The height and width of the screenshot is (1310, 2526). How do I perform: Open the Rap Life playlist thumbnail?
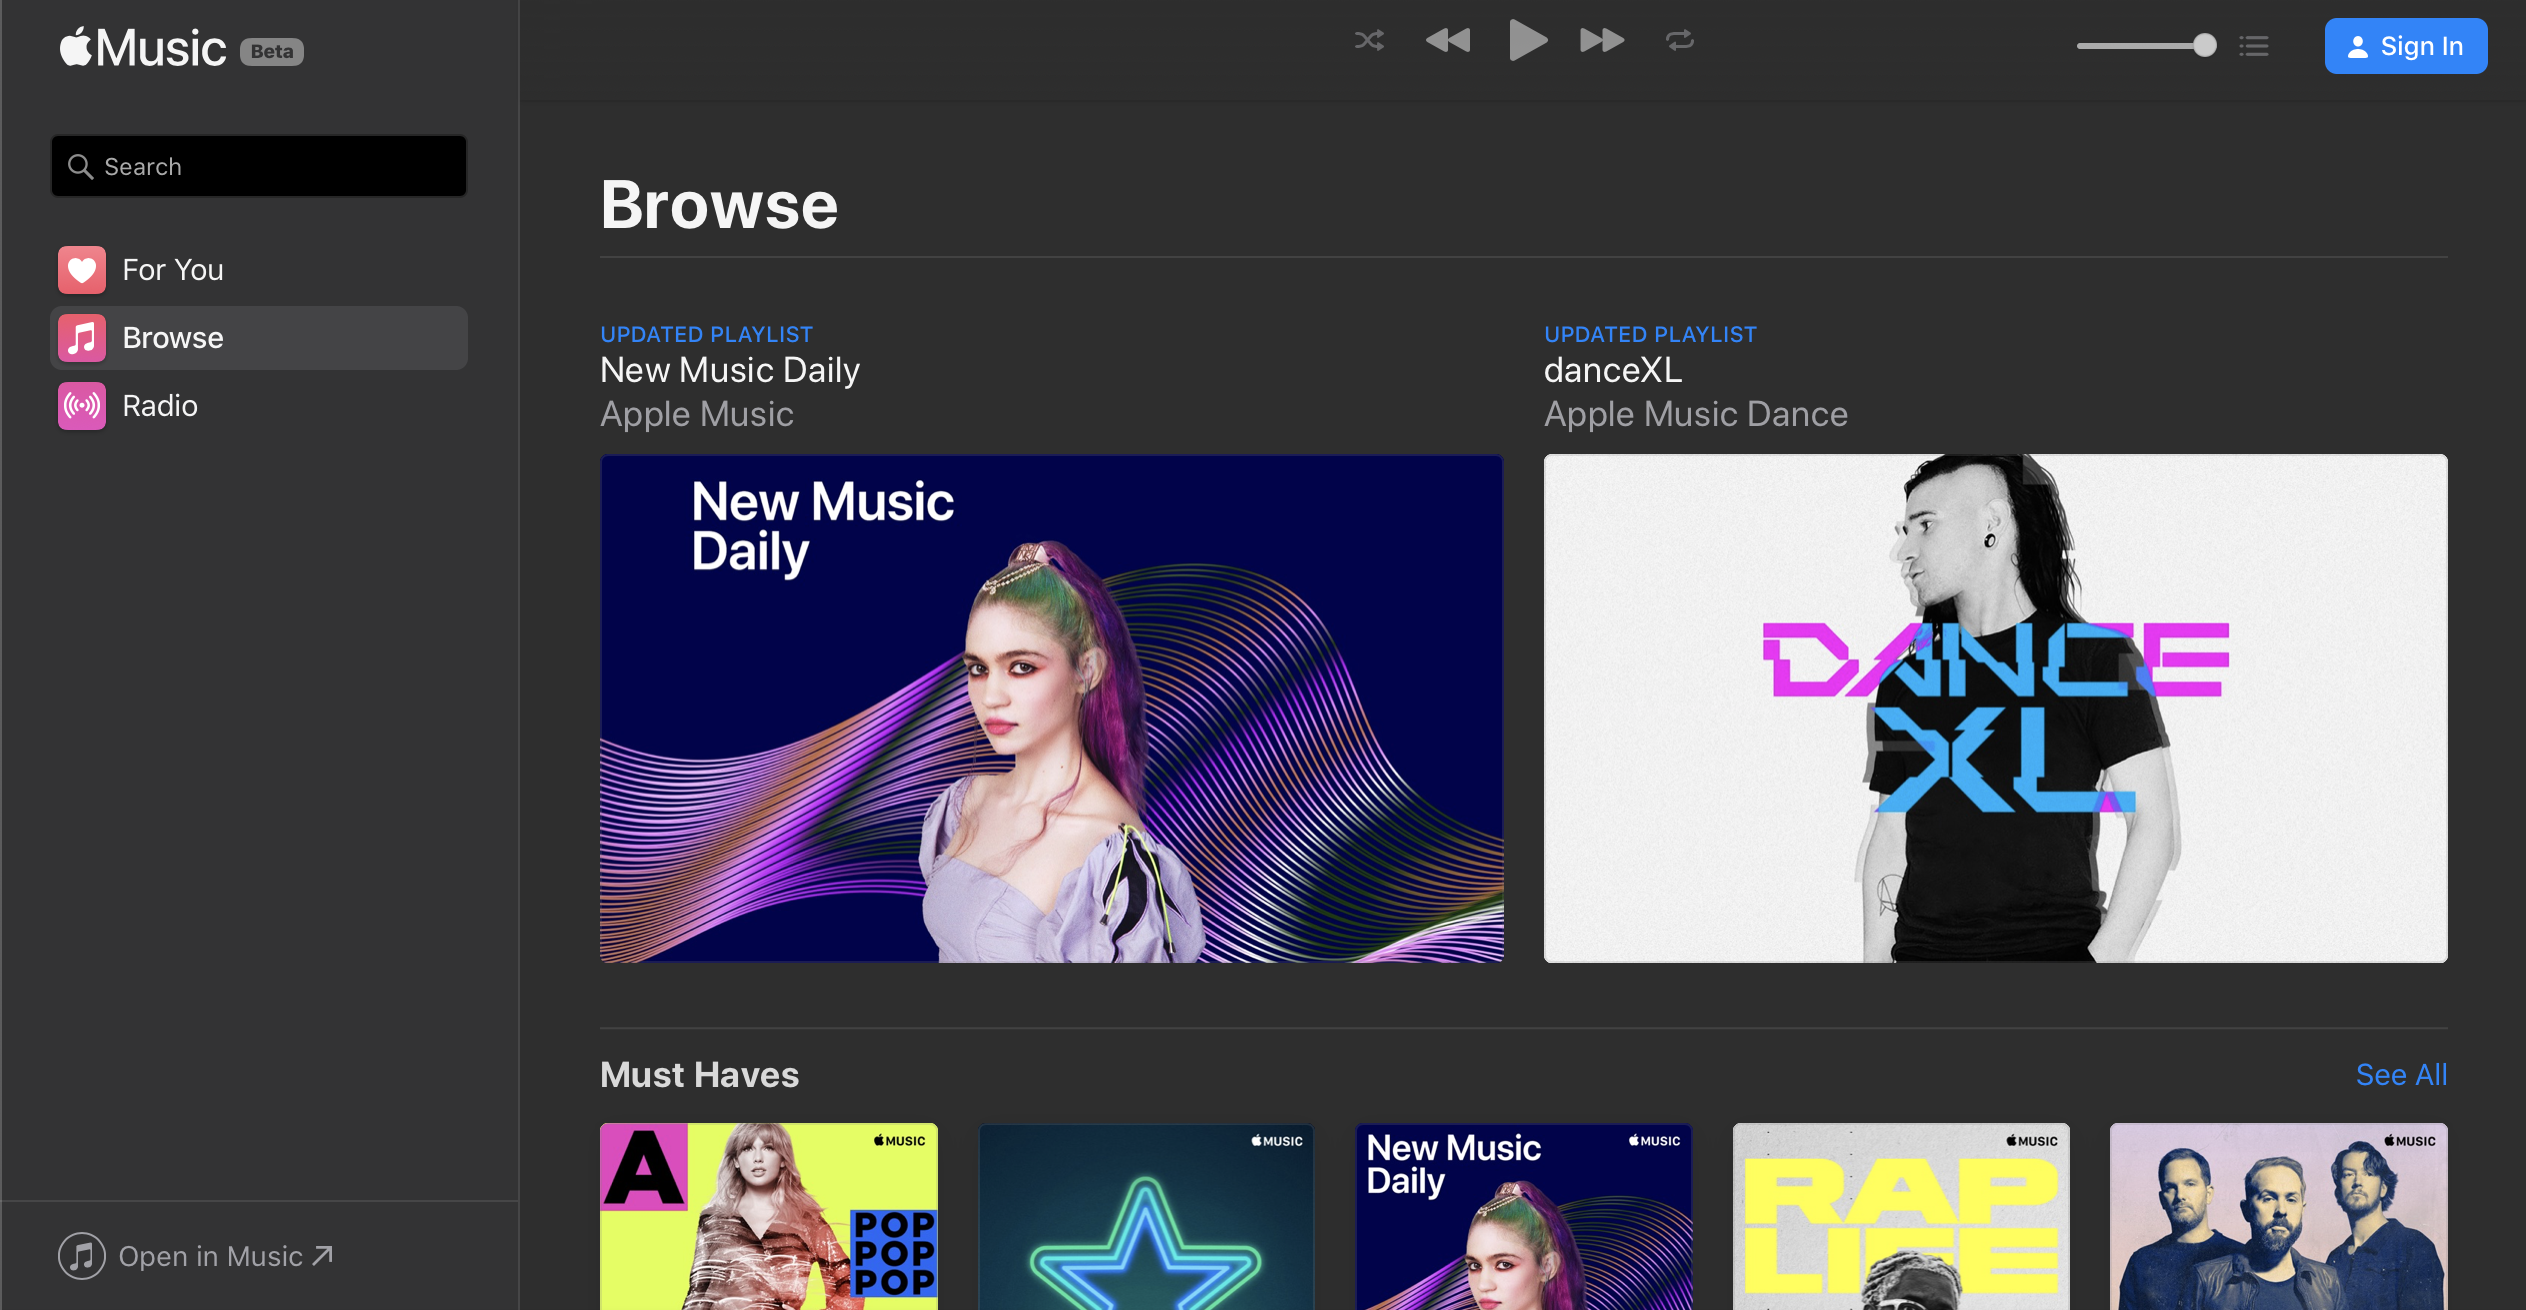point(1901,1217)
